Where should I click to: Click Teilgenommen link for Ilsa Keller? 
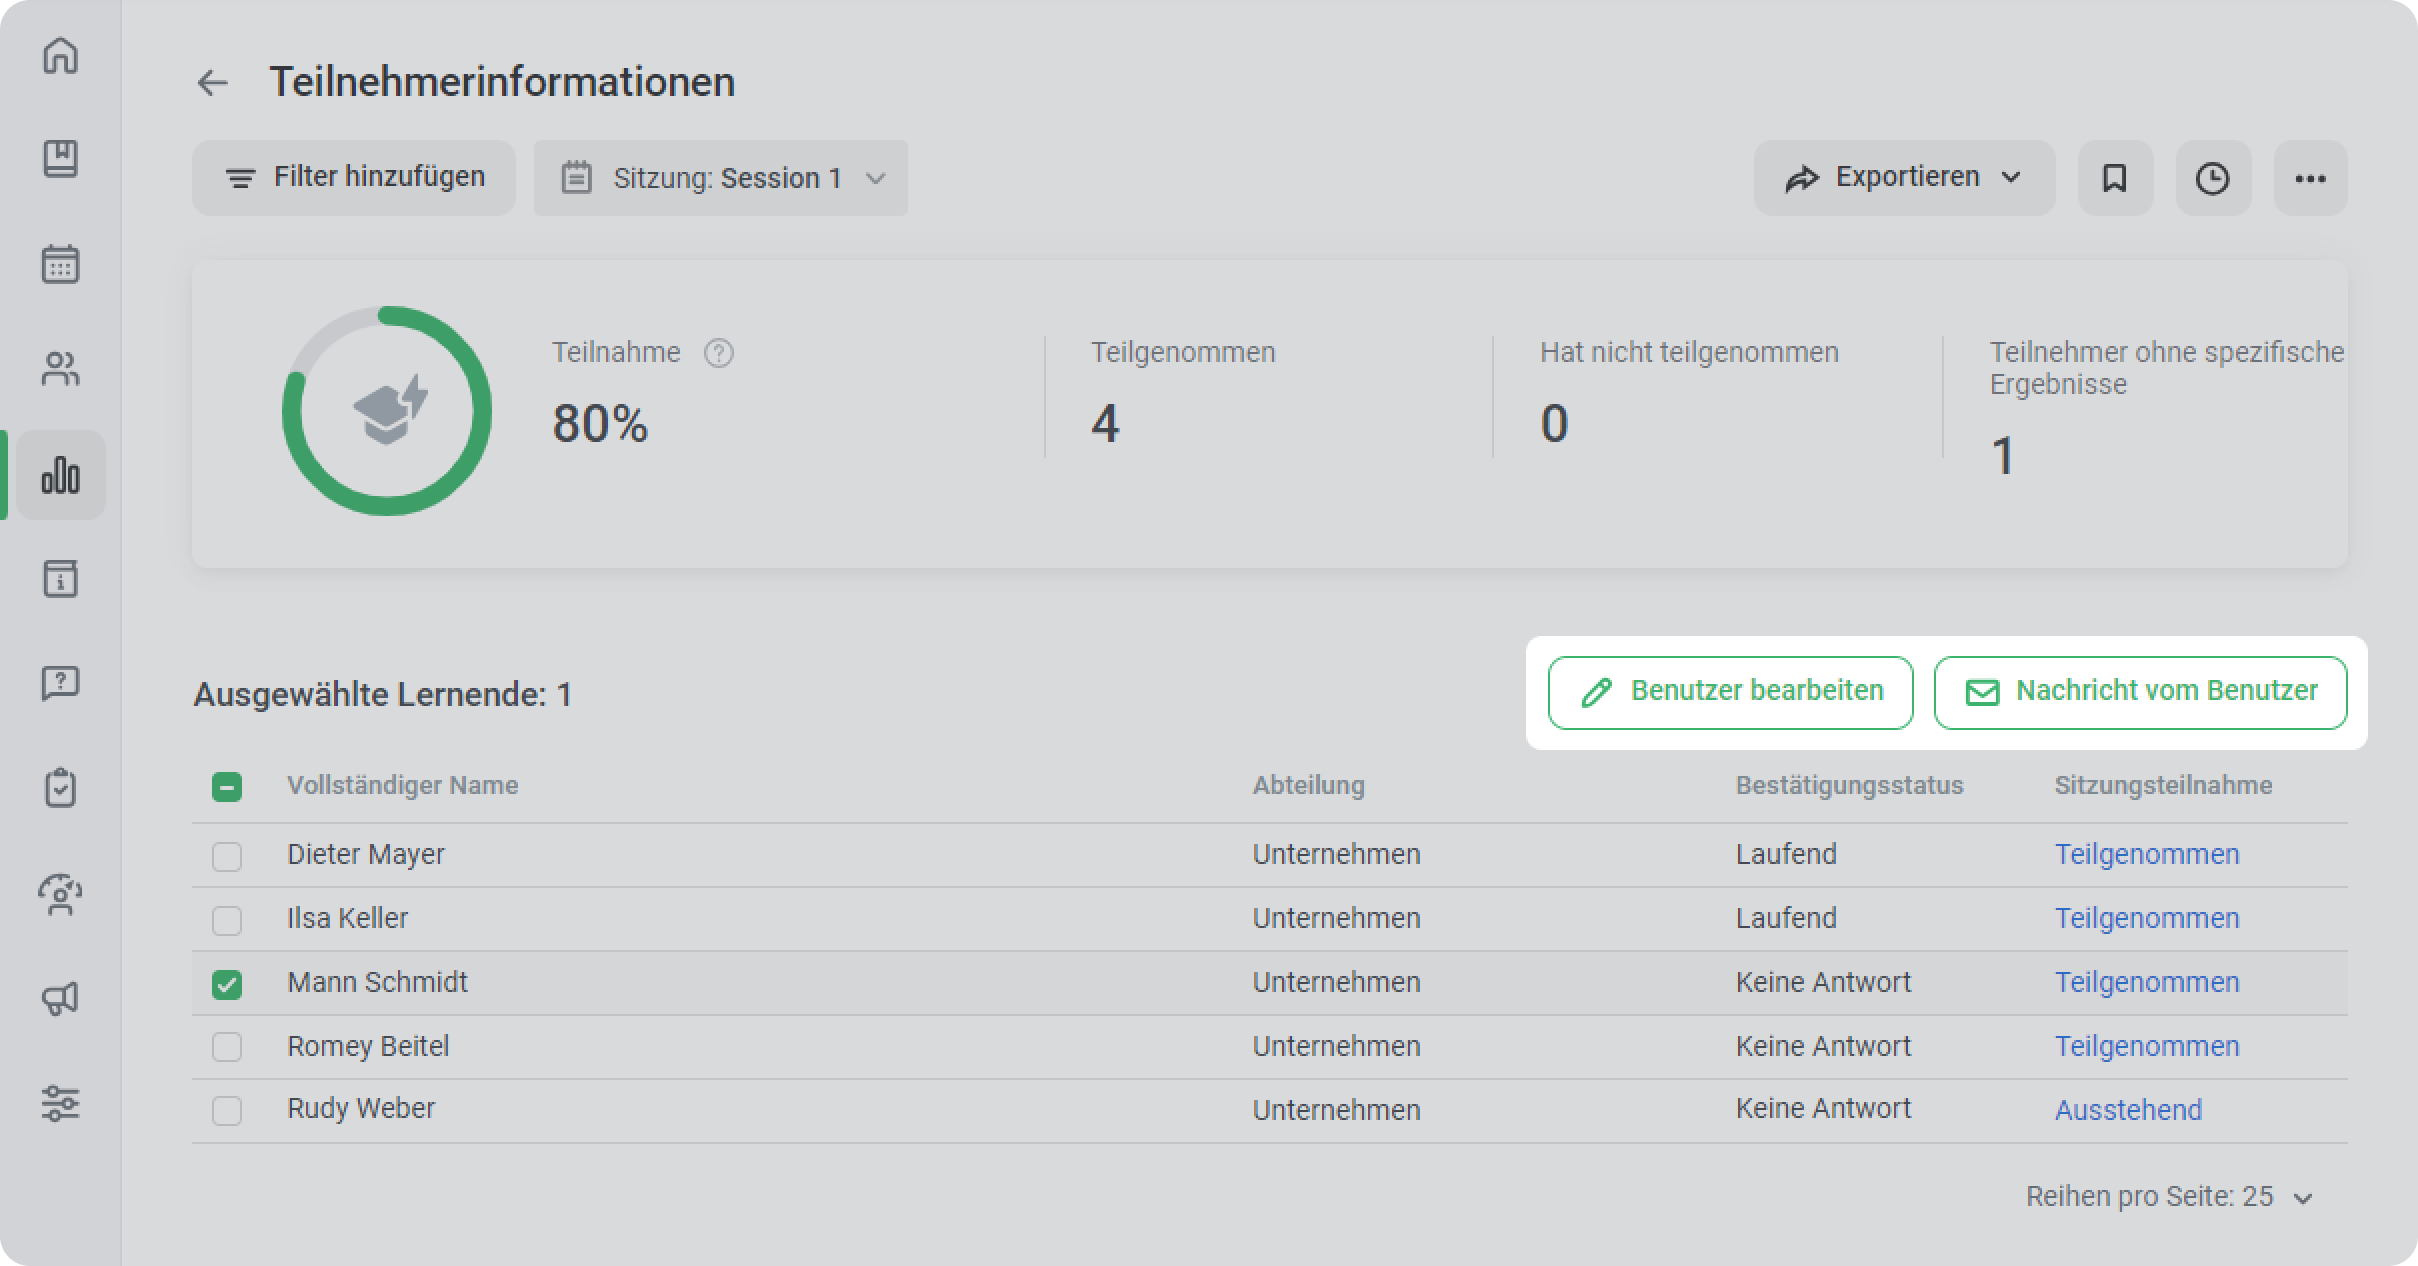(x=2147, y=918)
